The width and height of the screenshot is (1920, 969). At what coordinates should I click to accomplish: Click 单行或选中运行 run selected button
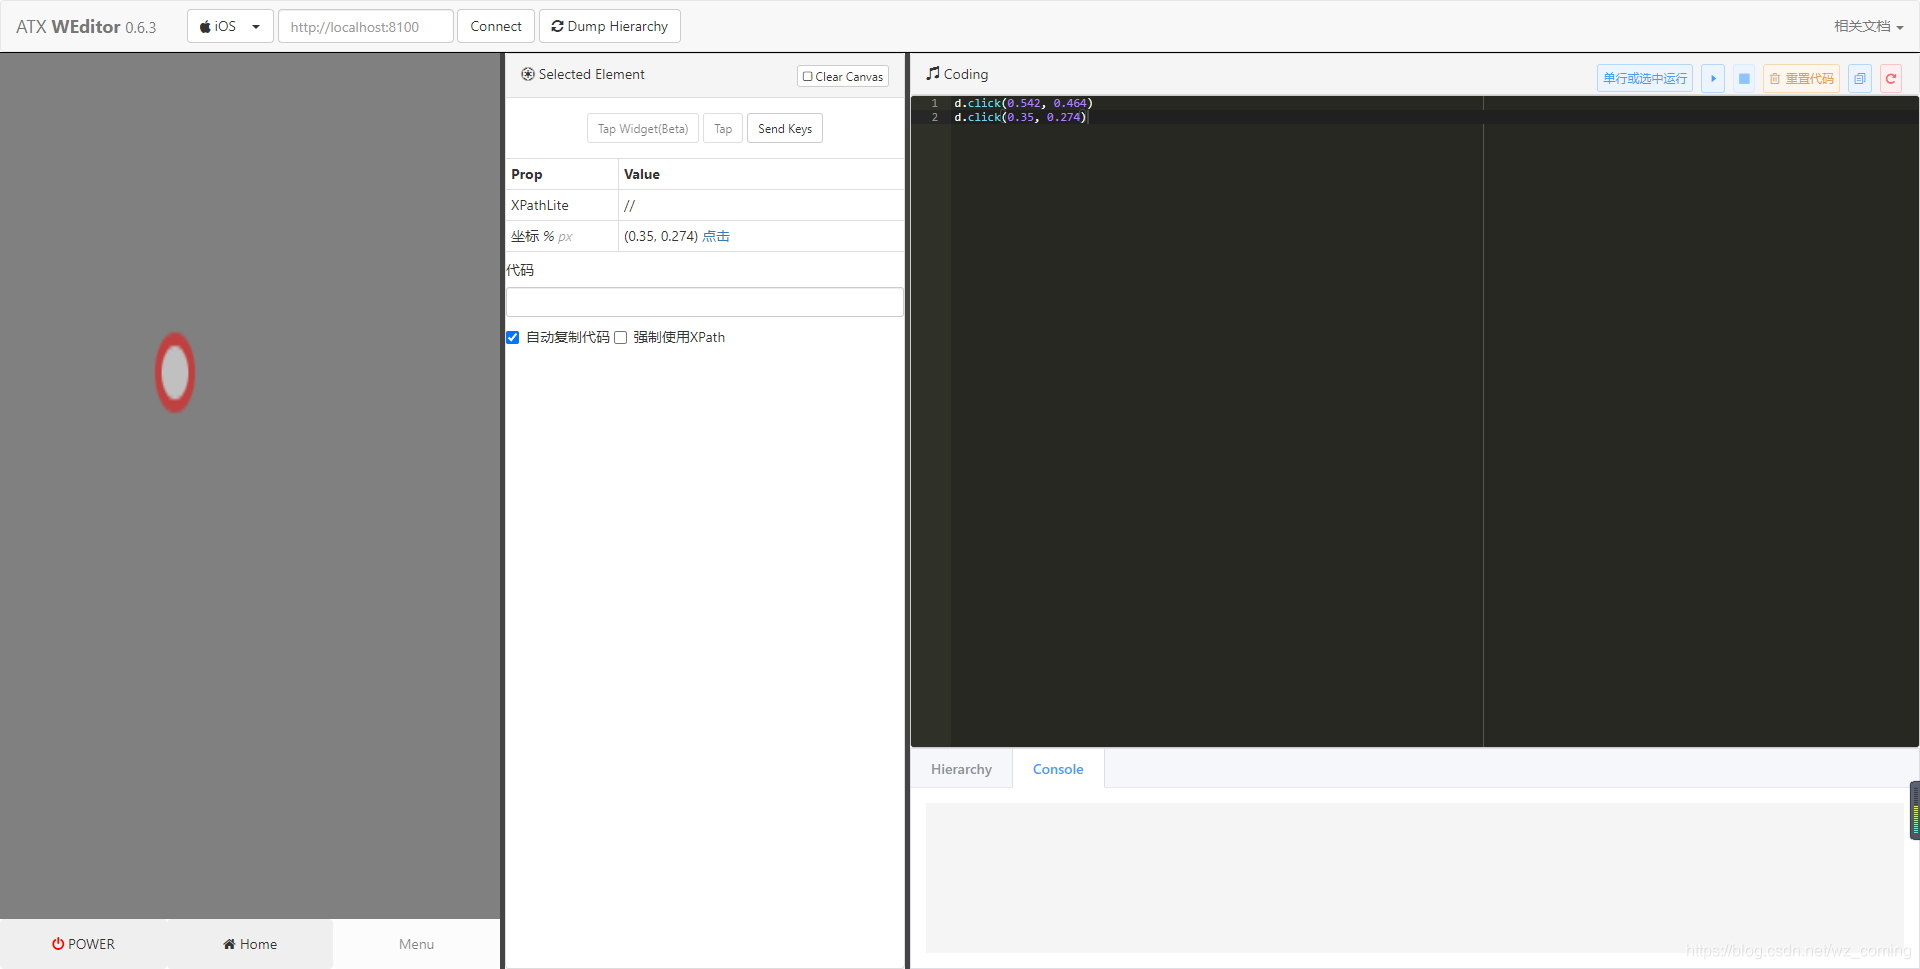(1645, 78)
